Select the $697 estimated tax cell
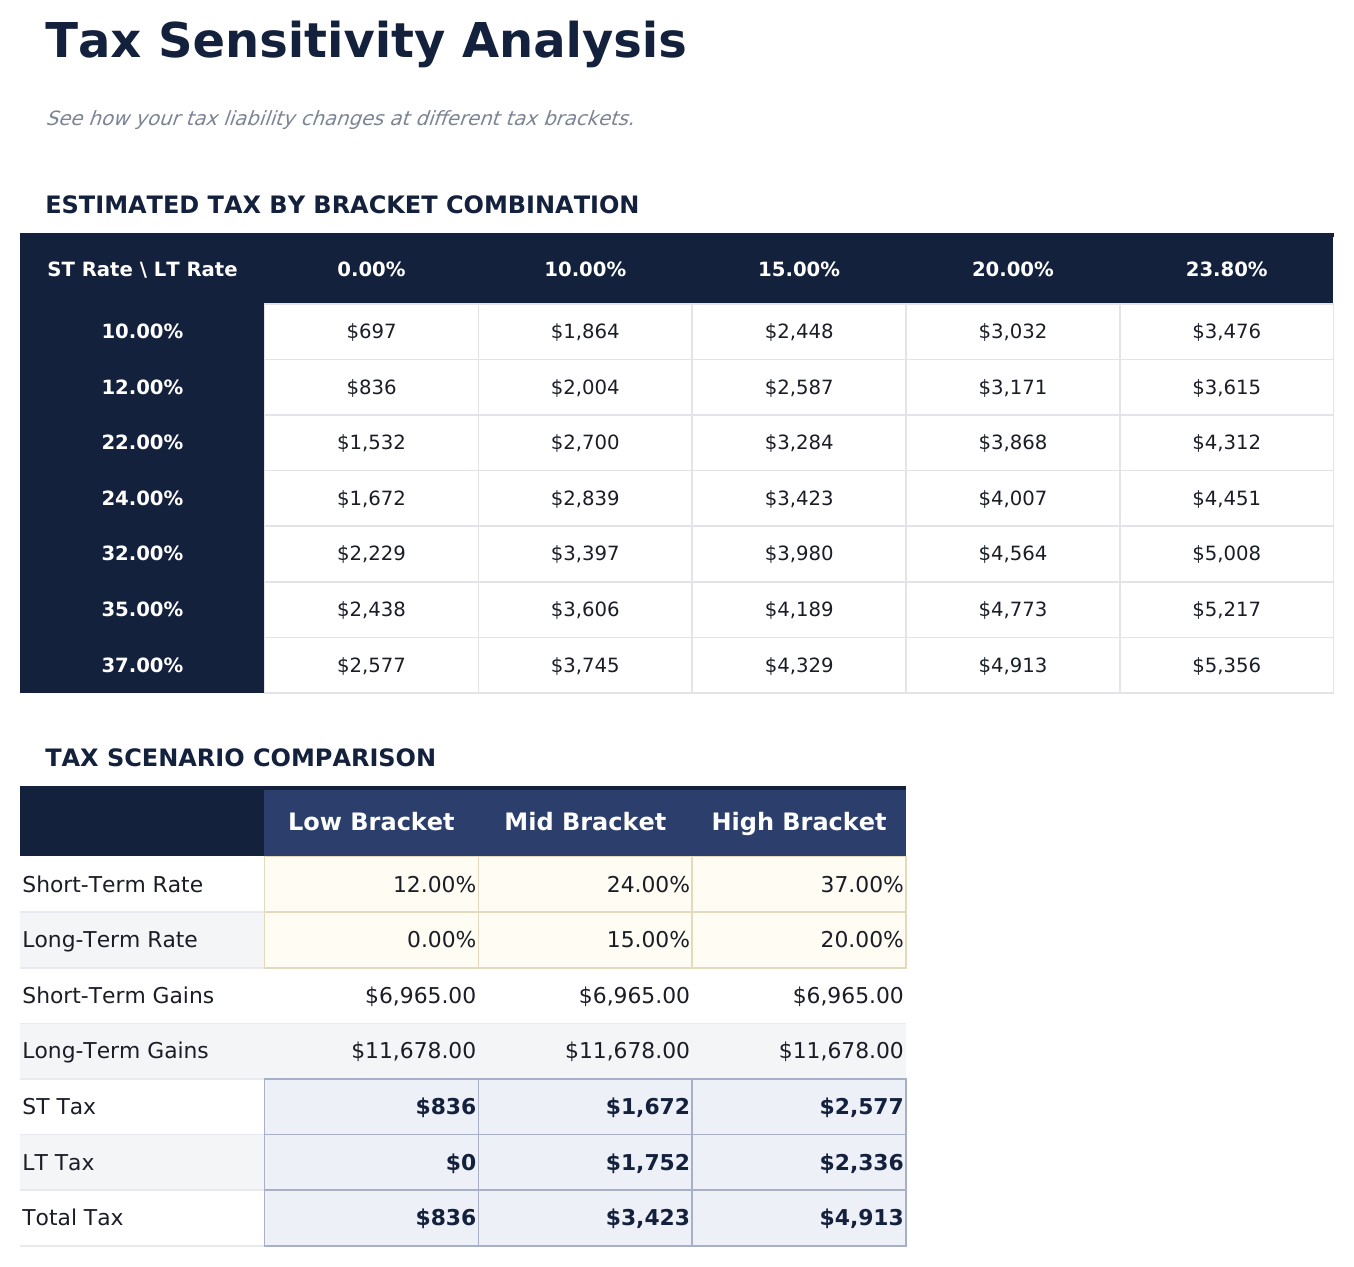The image size is (1354, 1267). 371,332
